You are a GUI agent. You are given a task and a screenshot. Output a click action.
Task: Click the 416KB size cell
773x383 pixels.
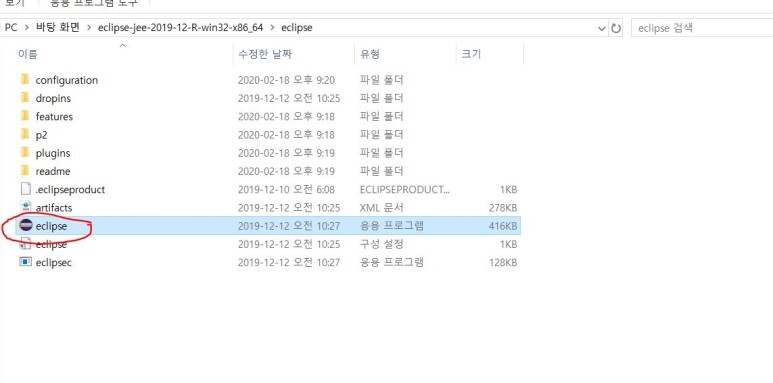pos(503,226)
